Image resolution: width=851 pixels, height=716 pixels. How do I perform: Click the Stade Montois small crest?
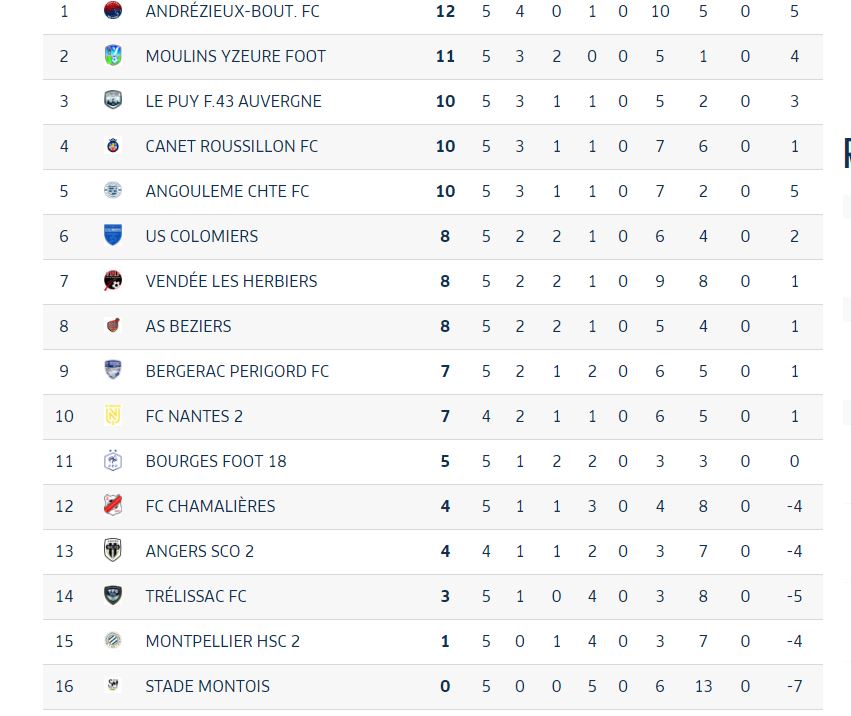[x=113, y=685]
